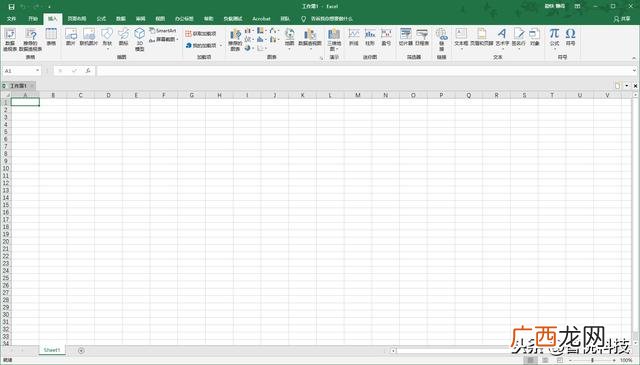Open the WordArt gallery

[x=502, y=38]
